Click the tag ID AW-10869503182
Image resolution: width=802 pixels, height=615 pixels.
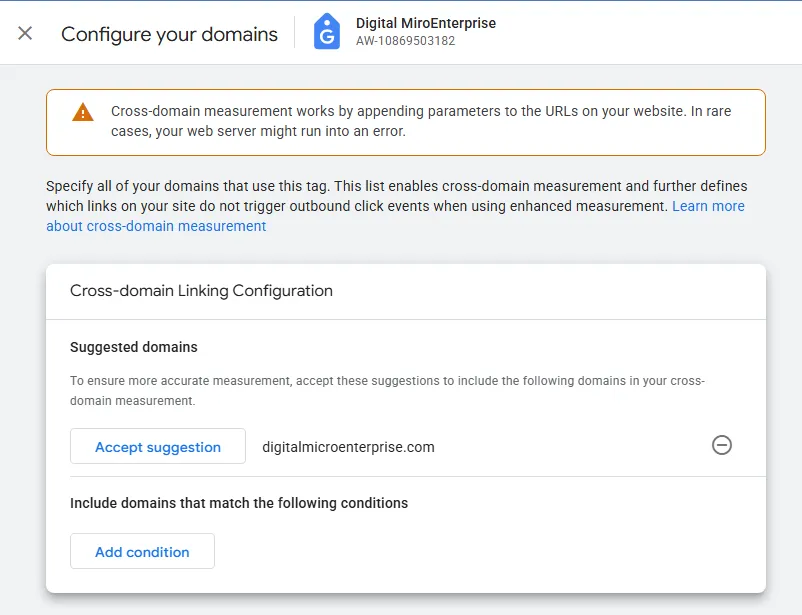405,42
